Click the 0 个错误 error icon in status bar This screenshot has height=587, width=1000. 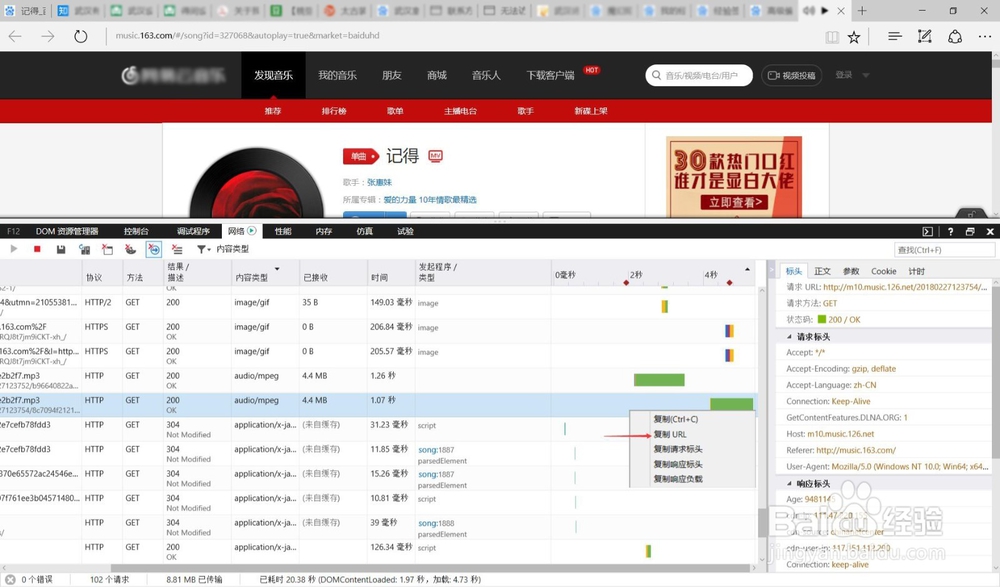click(x=10, y=579)
